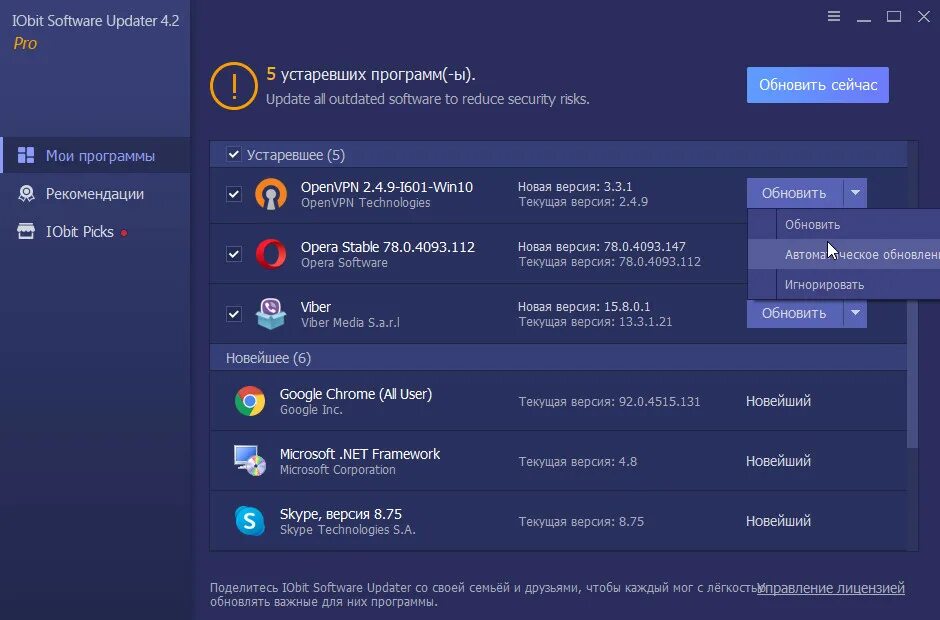Close the IObit Software Updater window

[924, 17]
